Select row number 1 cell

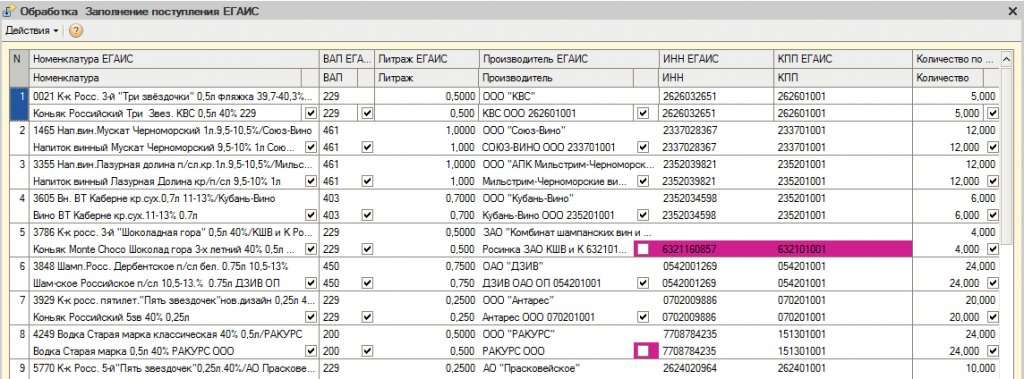point(20,105)
